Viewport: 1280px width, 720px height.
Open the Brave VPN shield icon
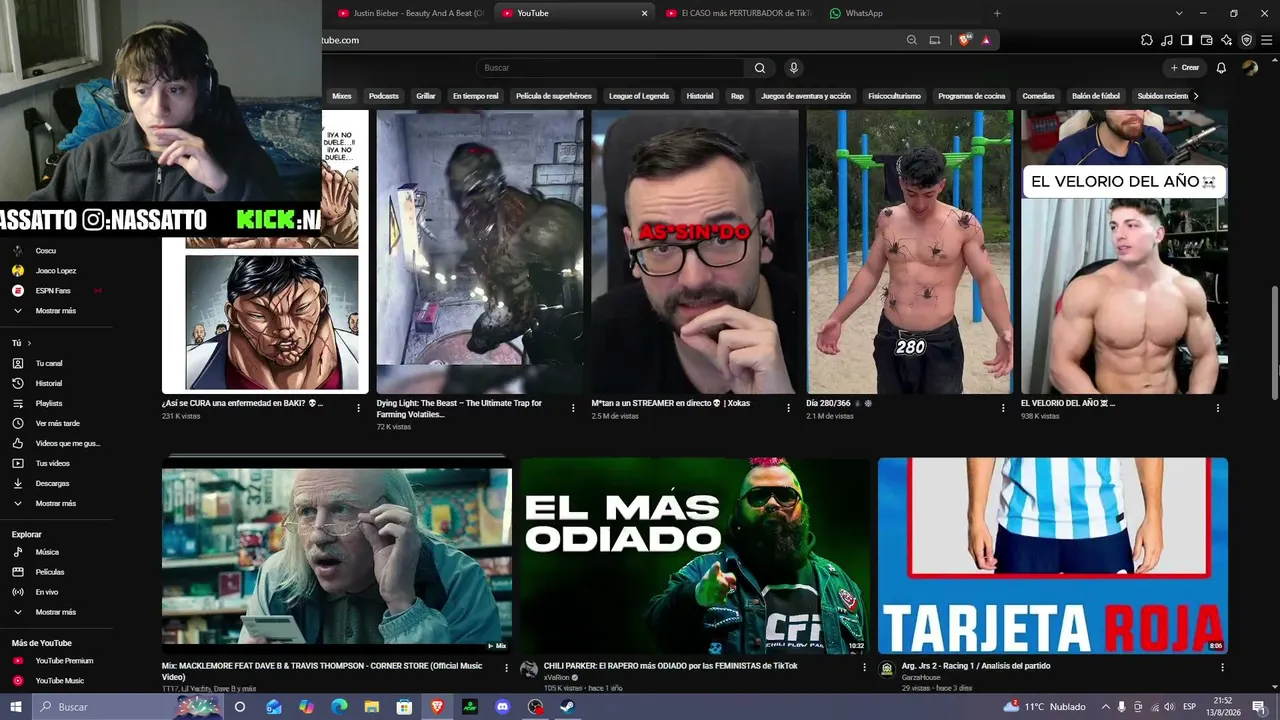click(x=1246, y=40)
